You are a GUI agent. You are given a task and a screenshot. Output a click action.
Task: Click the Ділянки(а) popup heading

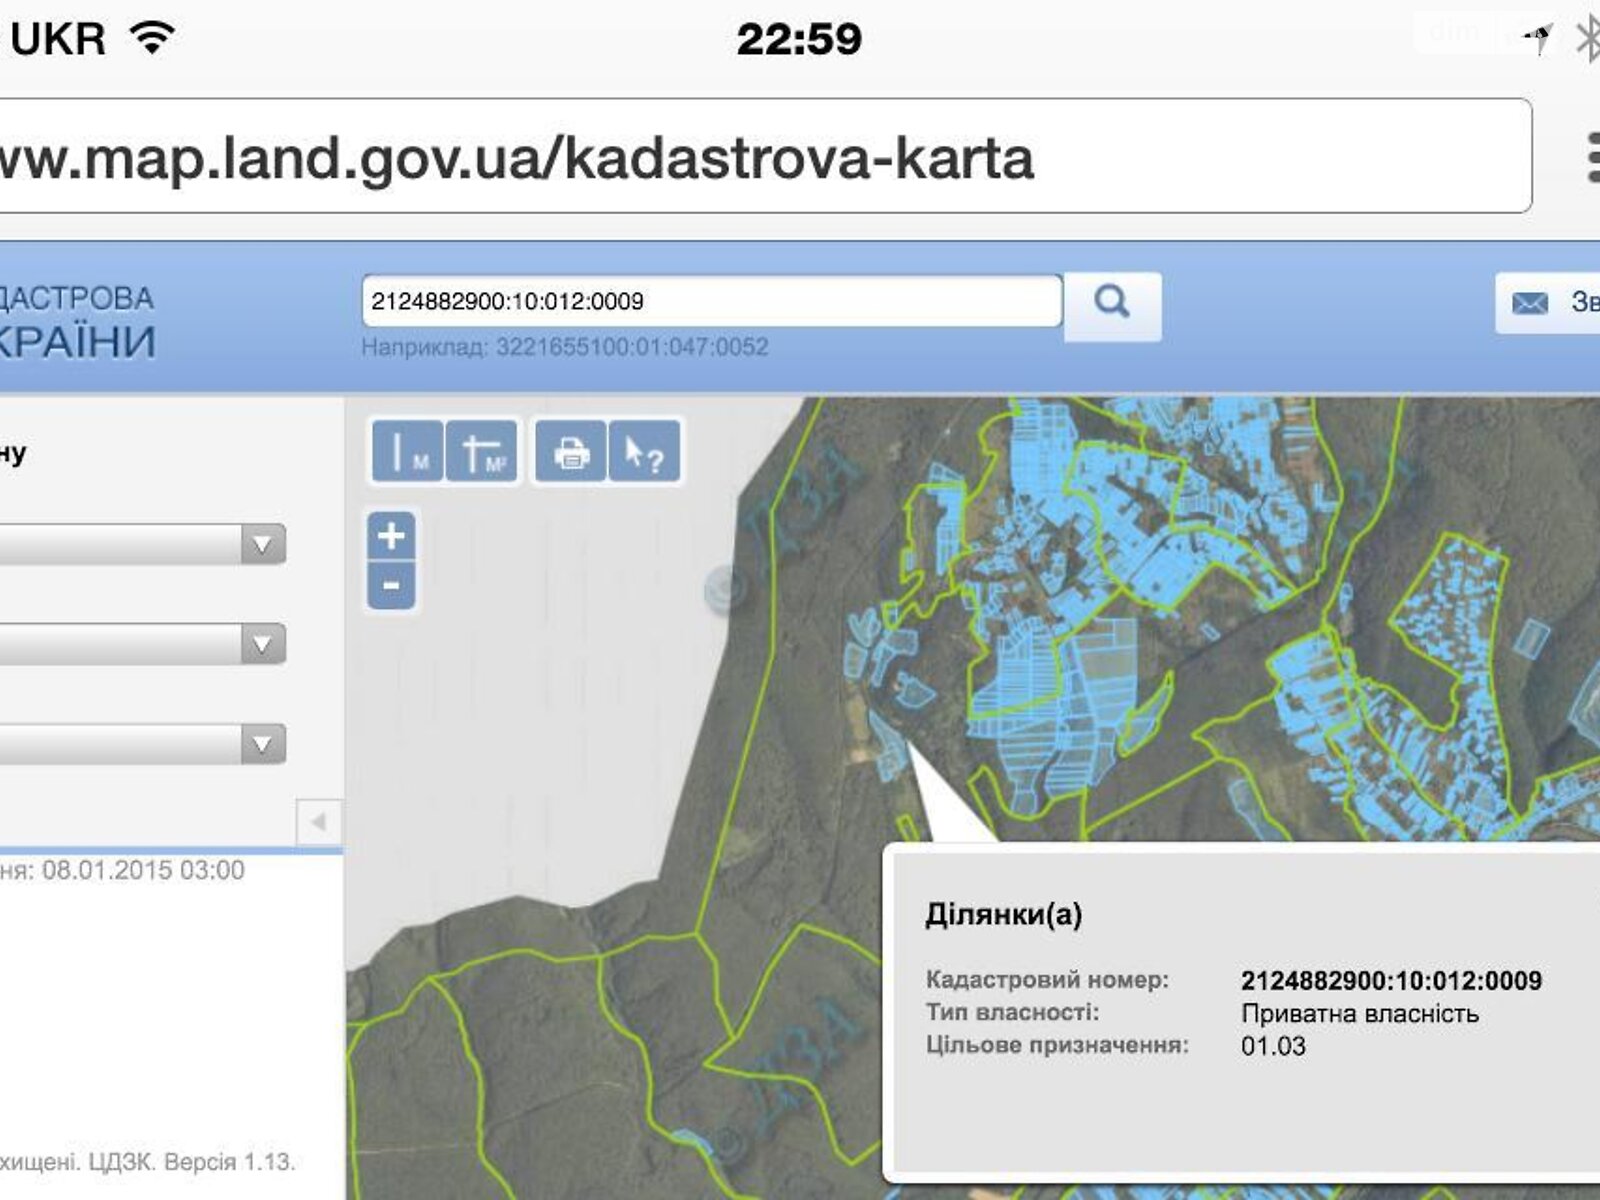click(x=1003, y=914)
